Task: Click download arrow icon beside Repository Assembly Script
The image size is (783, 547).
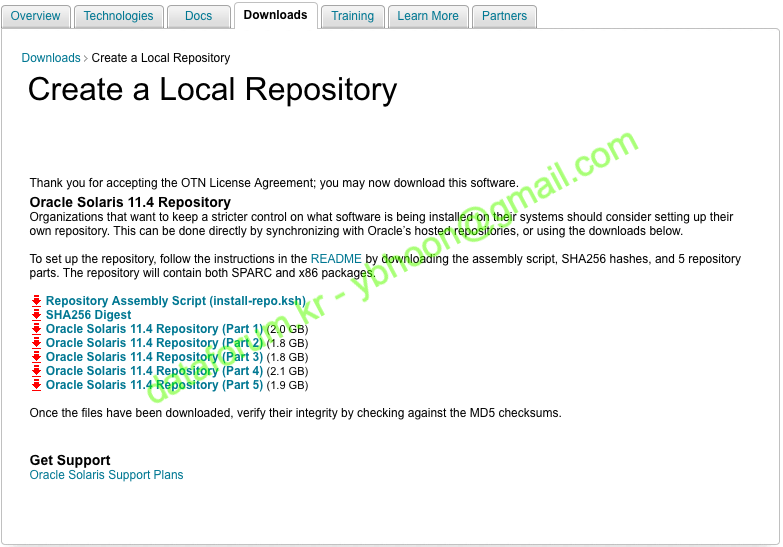Action: coord(36,301)
